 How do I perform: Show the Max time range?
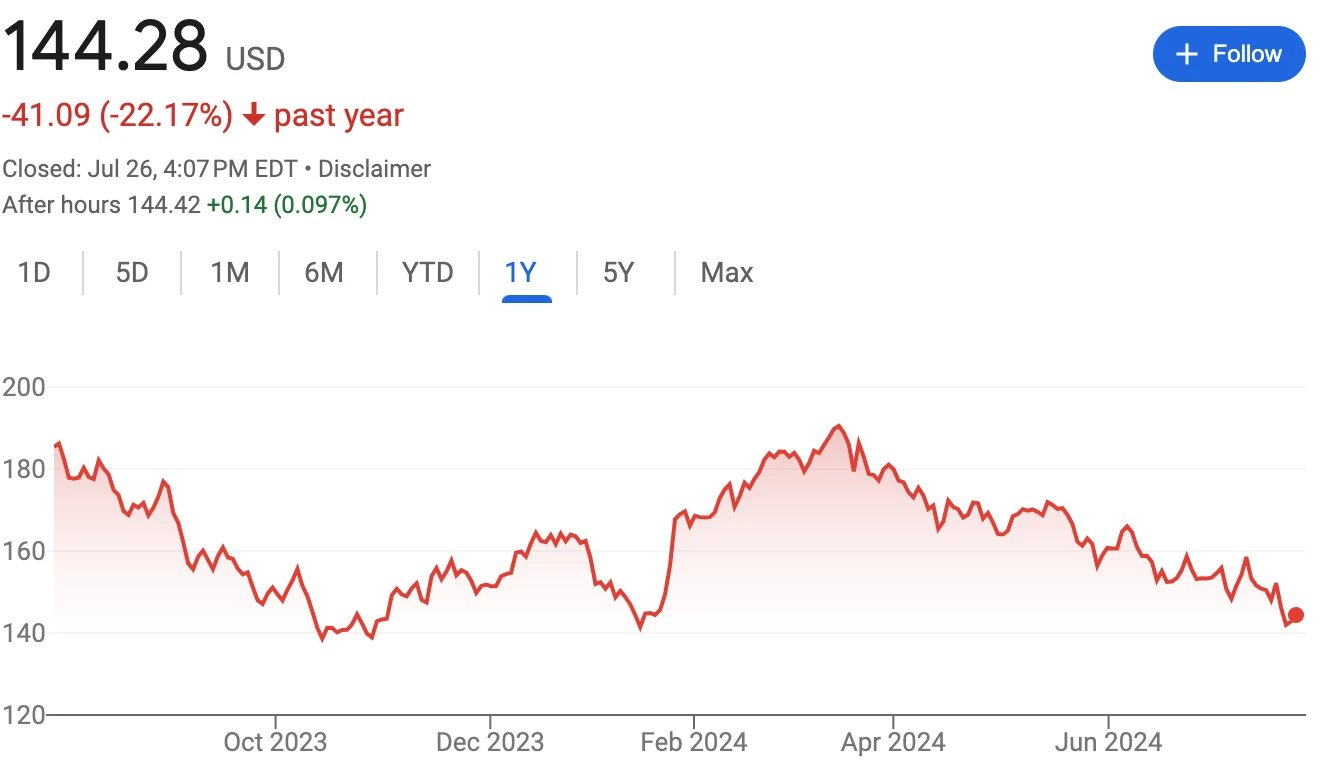[x=727, y=273]
